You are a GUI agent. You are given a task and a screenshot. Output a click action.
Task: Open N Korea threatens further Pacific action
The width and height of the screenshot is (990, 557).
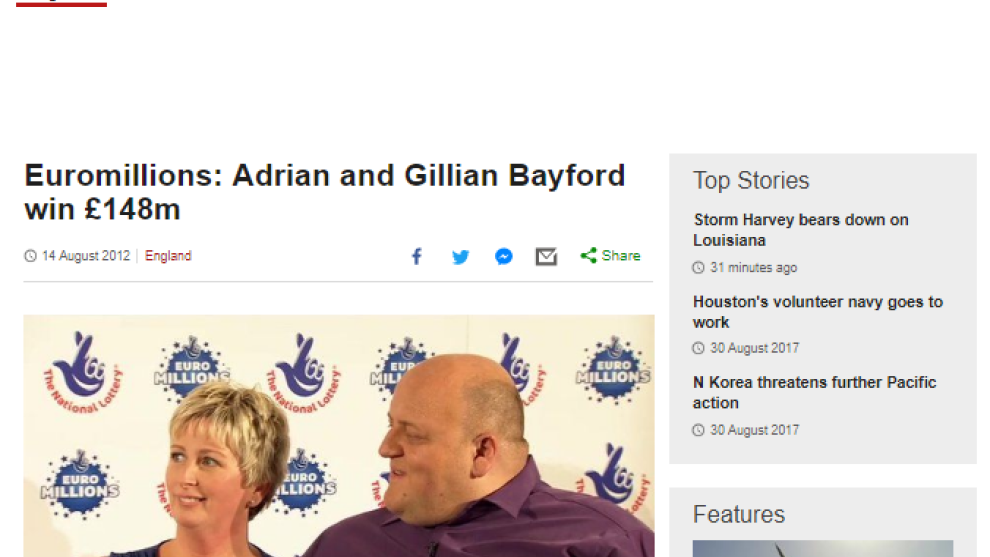[x=814, y=392]
